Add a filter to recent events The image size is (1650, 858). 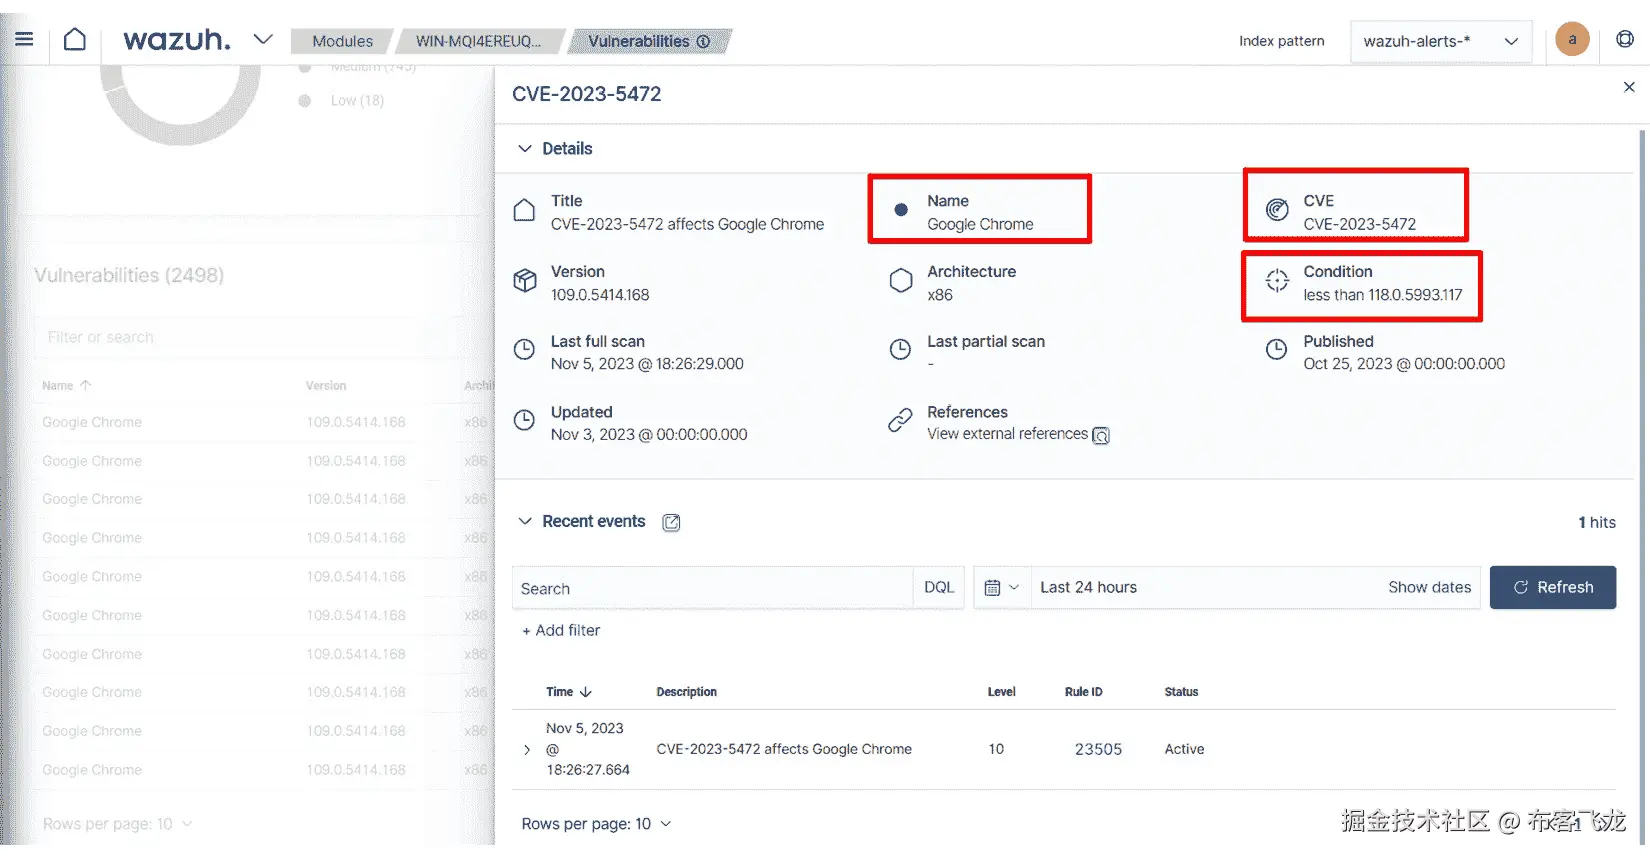click(561, 631)
